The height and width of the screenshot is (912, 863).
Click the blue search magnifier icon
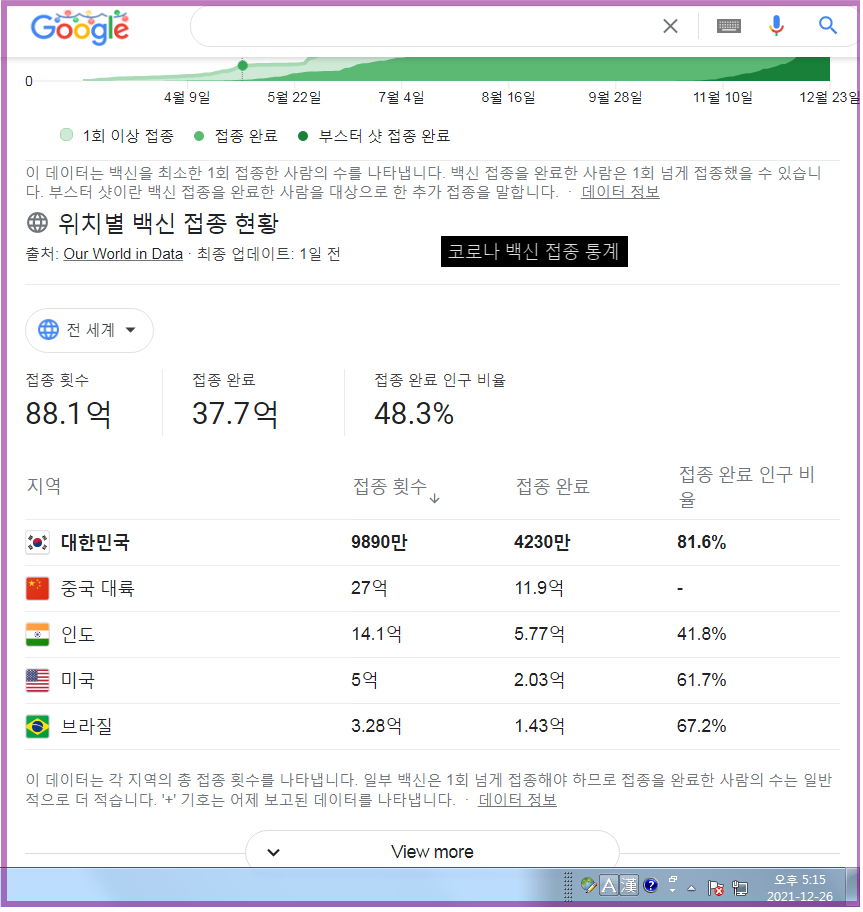829,26
